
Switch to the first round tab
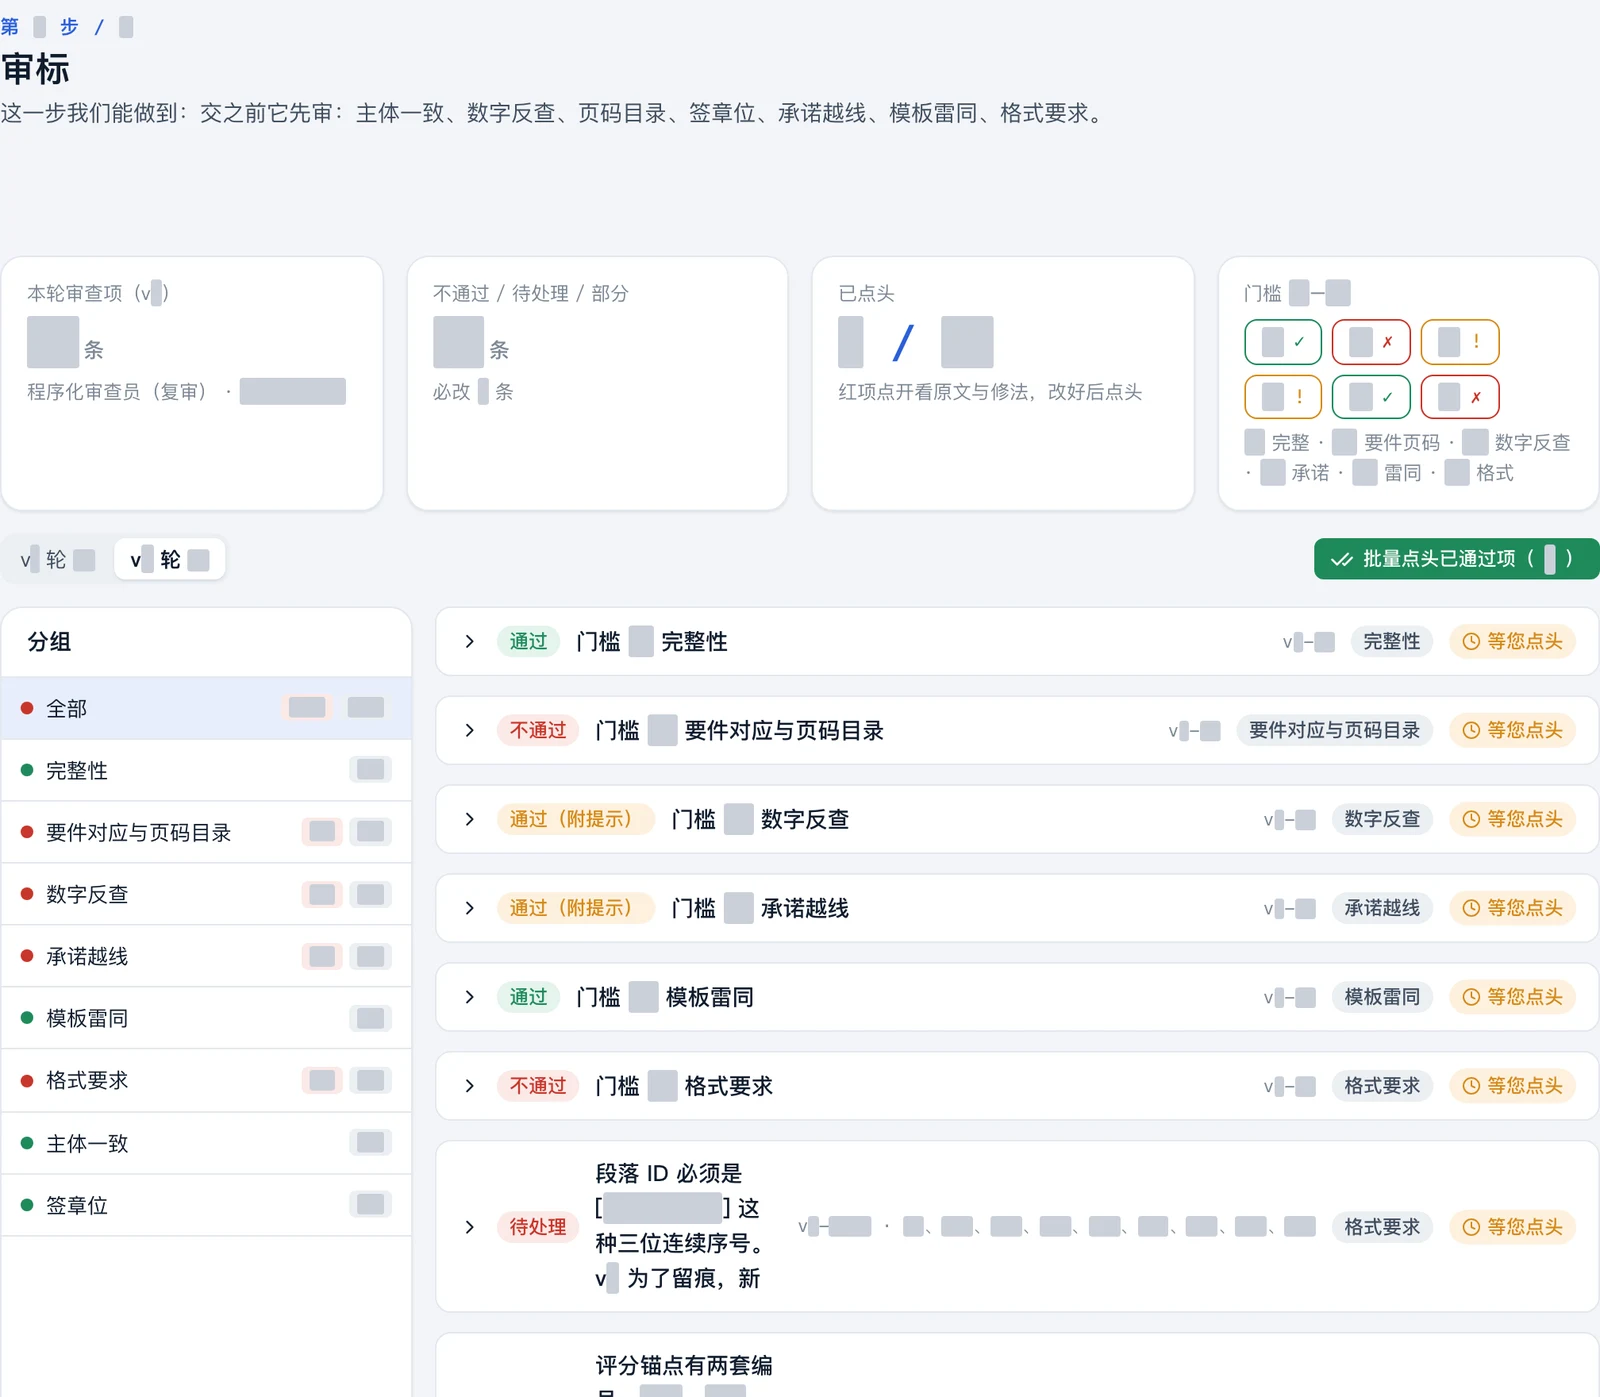(58, 560)
